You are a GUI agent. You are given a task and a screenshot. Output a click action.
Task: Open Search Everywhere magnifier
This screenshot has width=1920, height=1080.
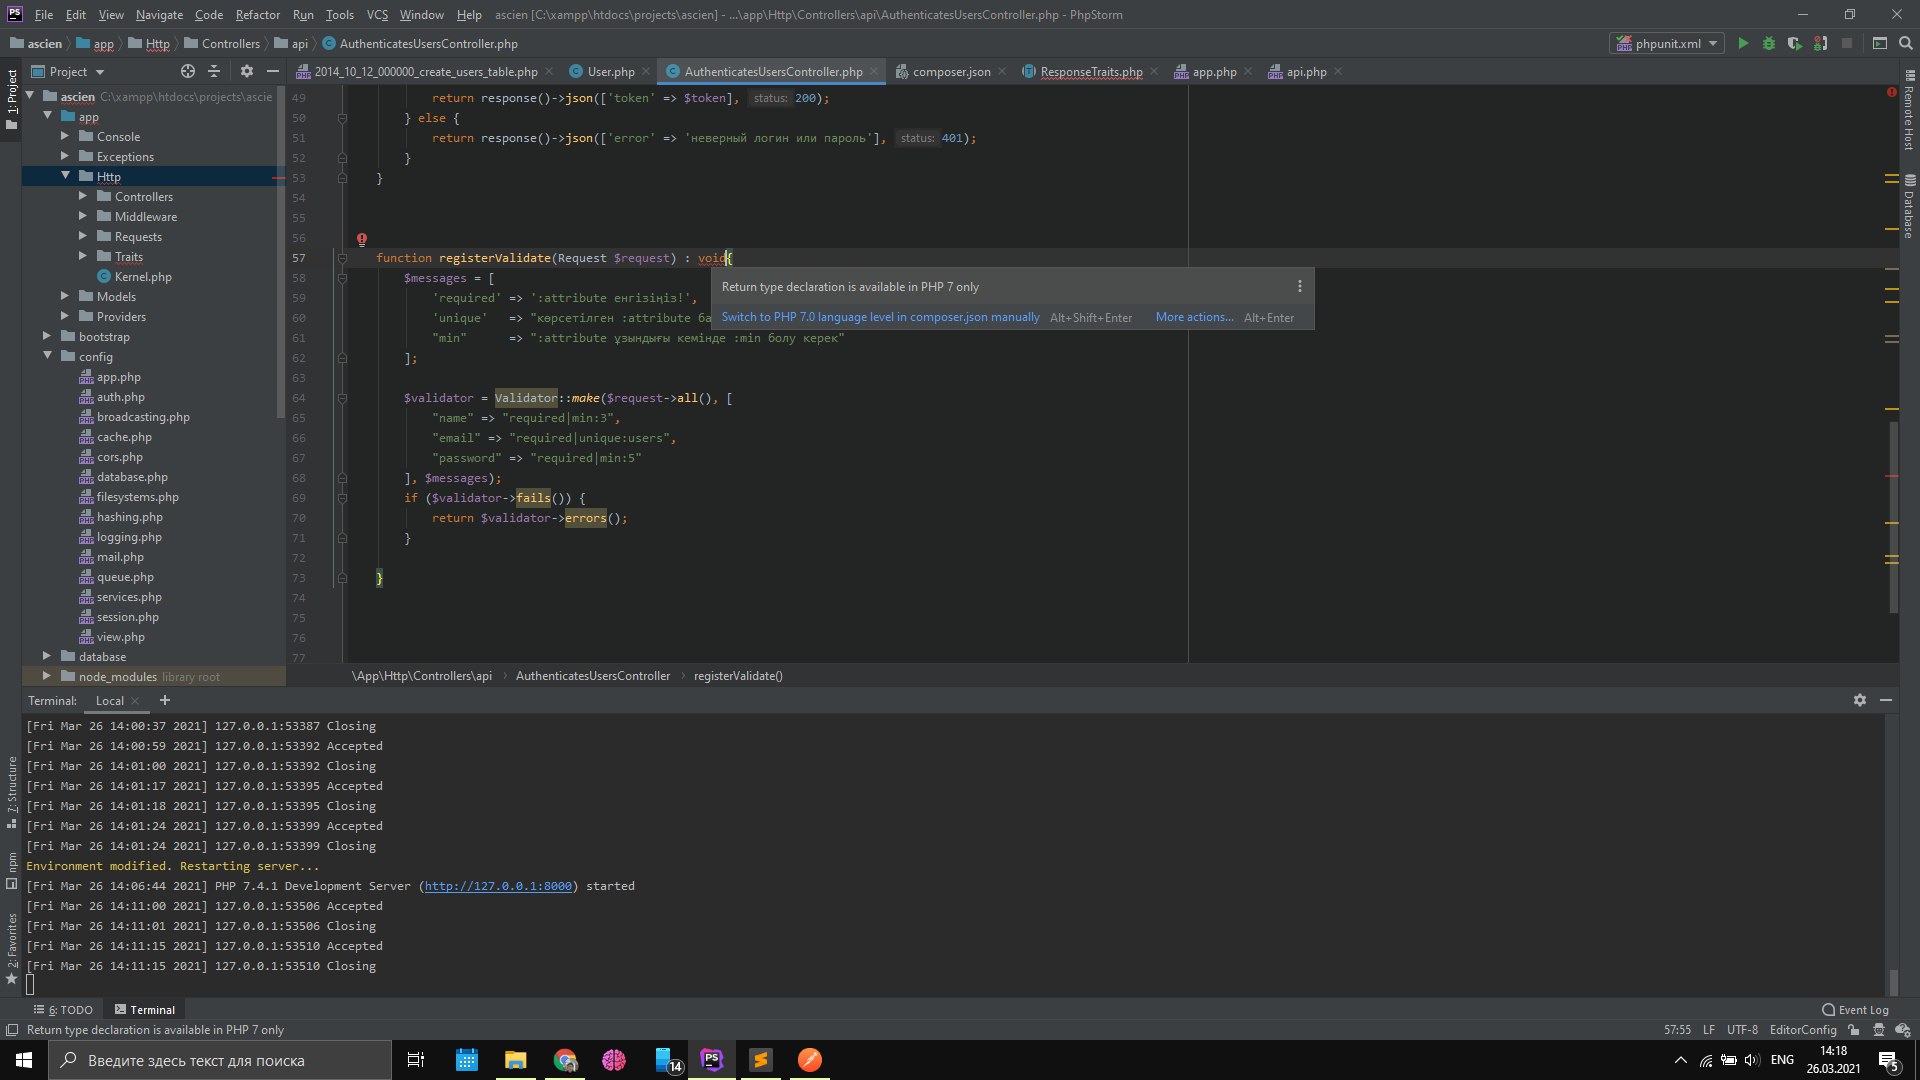(x=1906, y=44)
